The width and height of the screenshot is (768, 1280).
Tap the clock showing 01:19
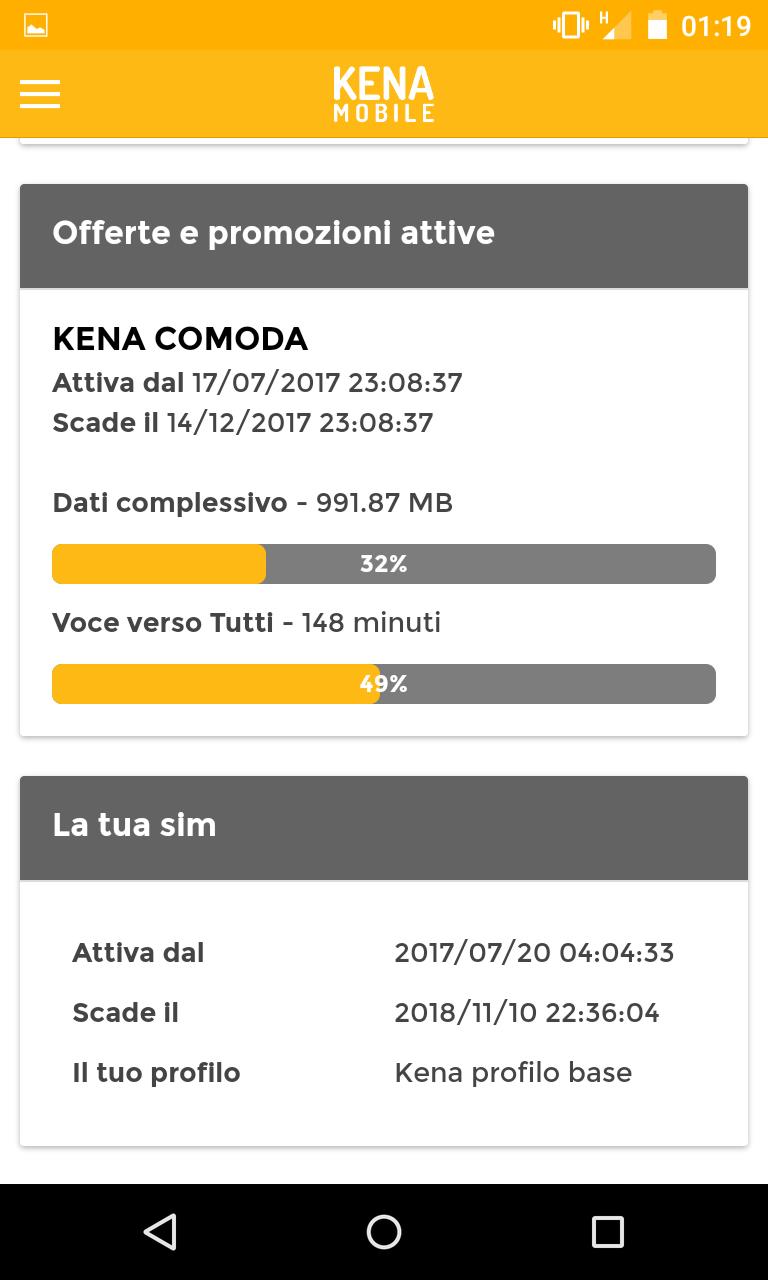coord(716,26)
